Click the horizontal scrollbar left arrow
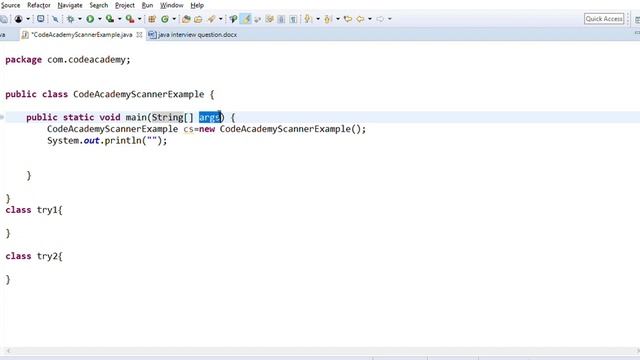Viewport: 640px width, 360px height. tap(8, 351)
